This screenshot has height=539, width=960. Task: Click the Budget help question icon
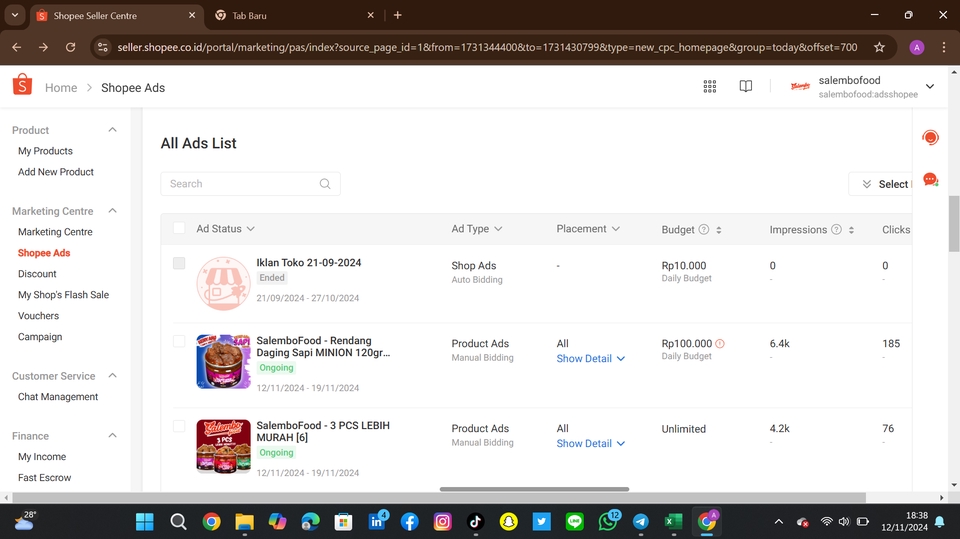click(704, 229)
